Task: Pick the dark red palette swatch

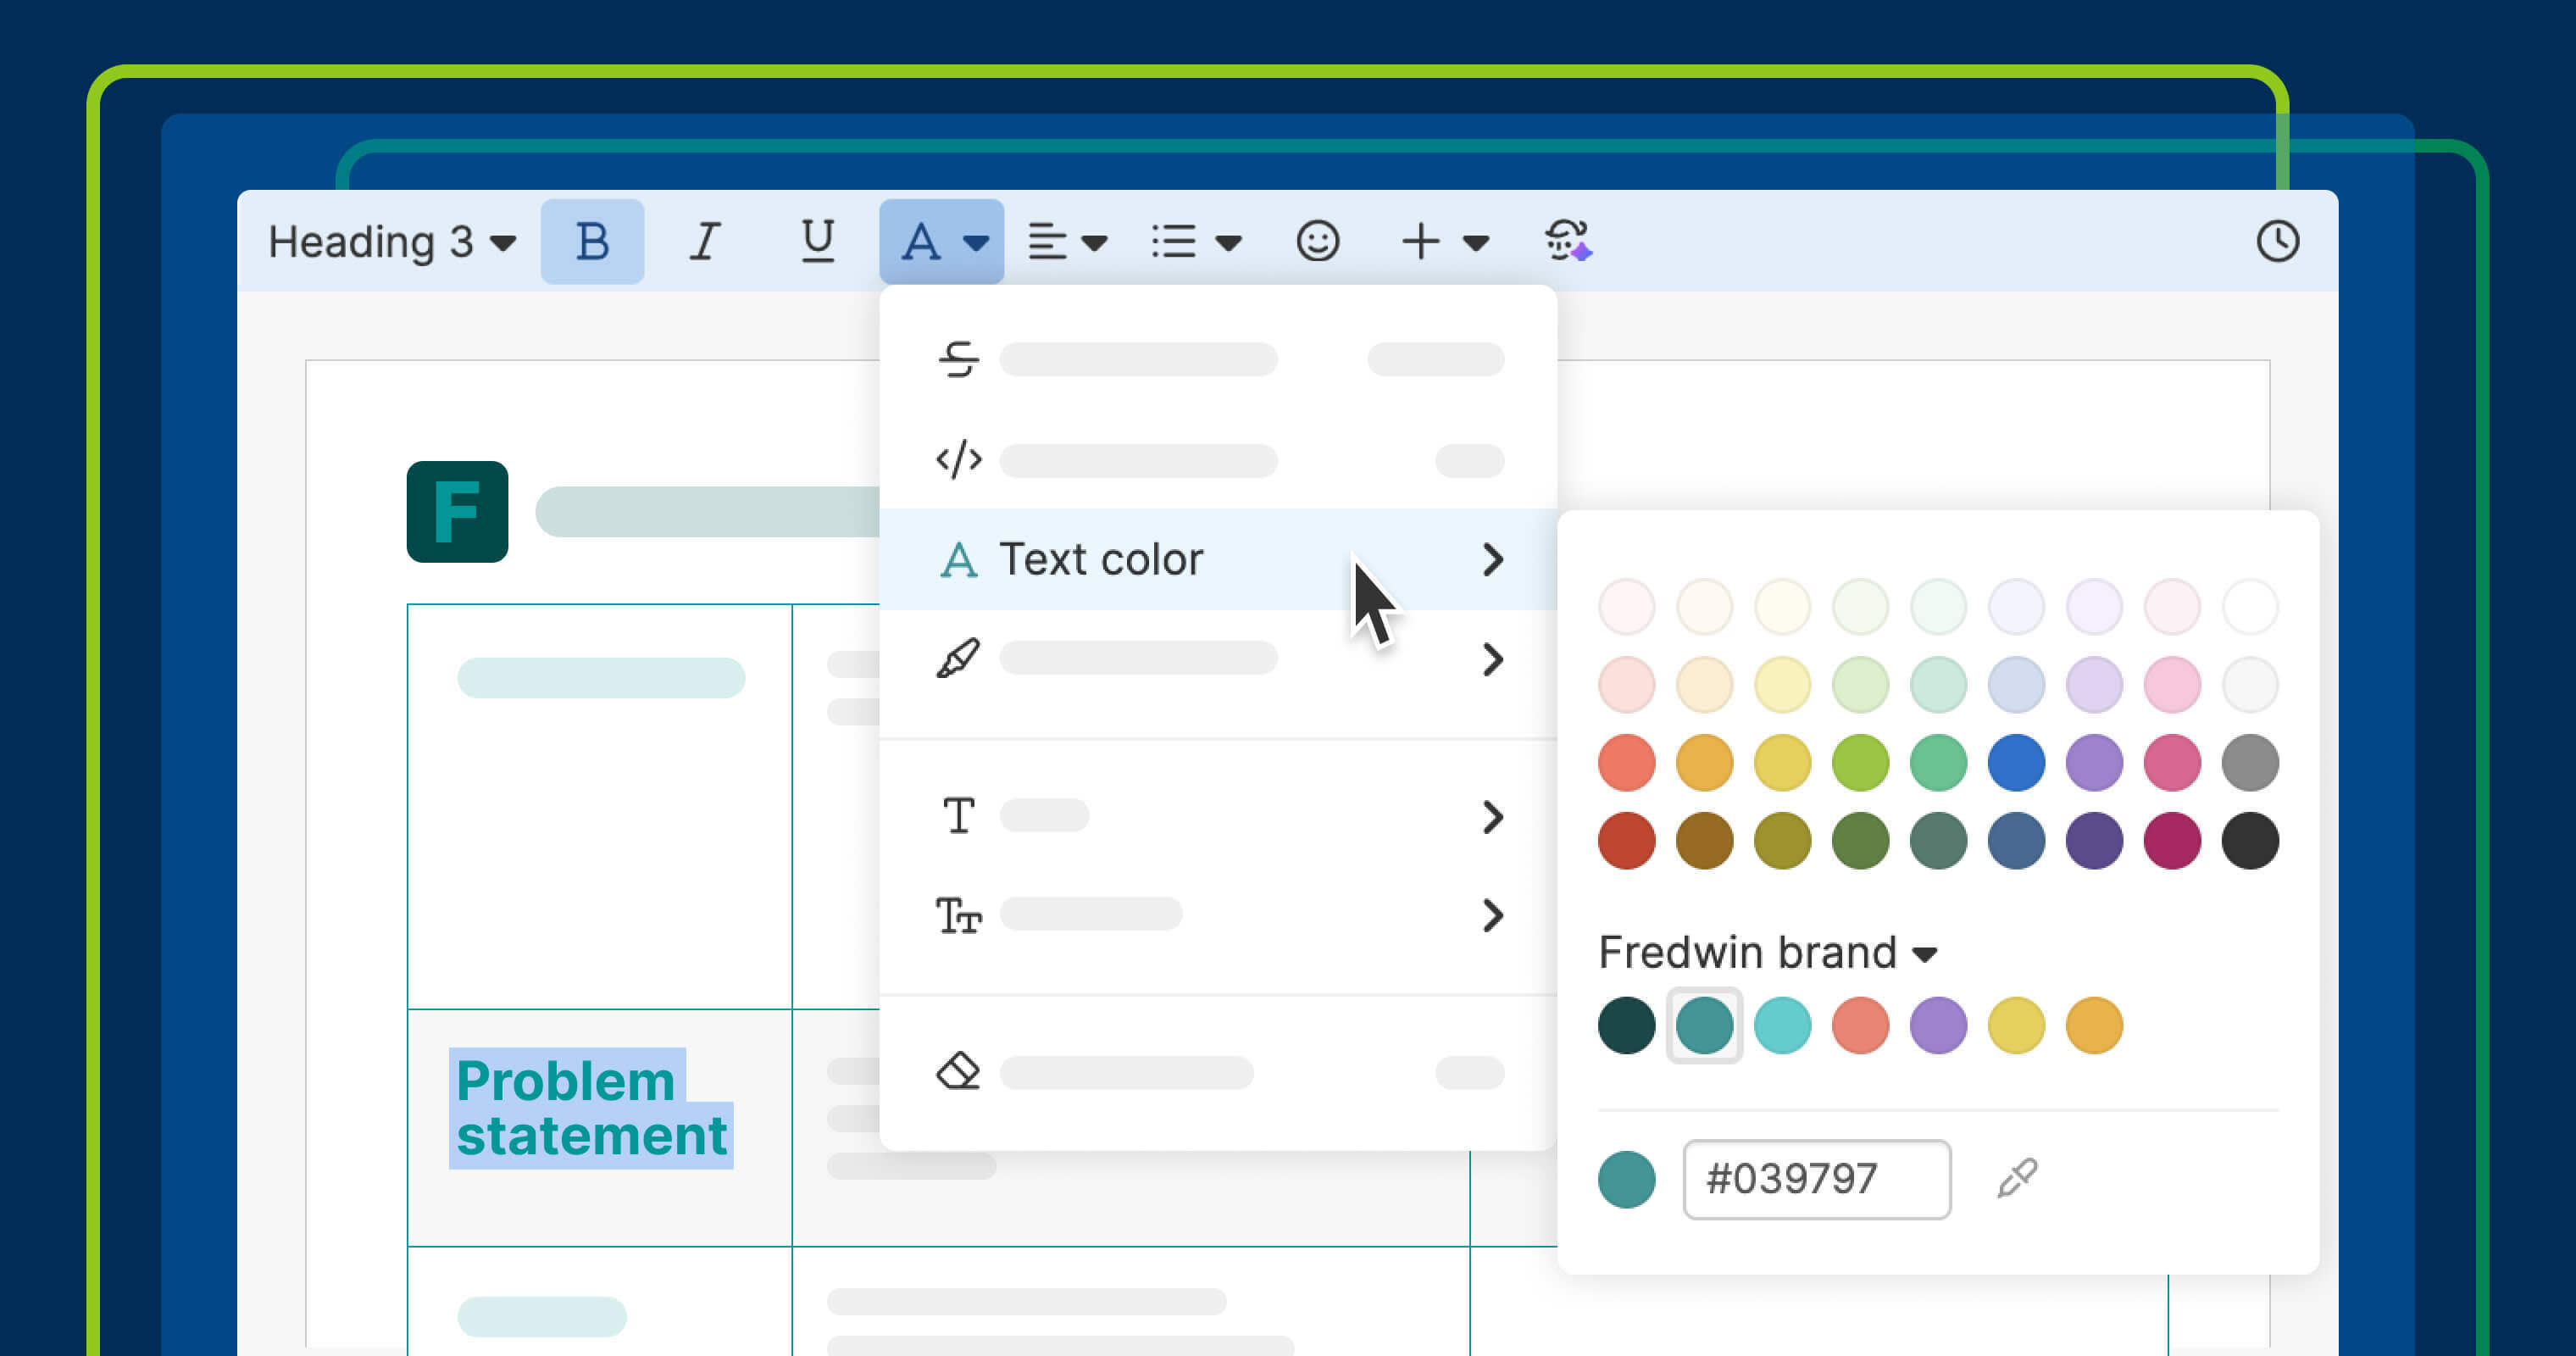Action: (1626, 840)
